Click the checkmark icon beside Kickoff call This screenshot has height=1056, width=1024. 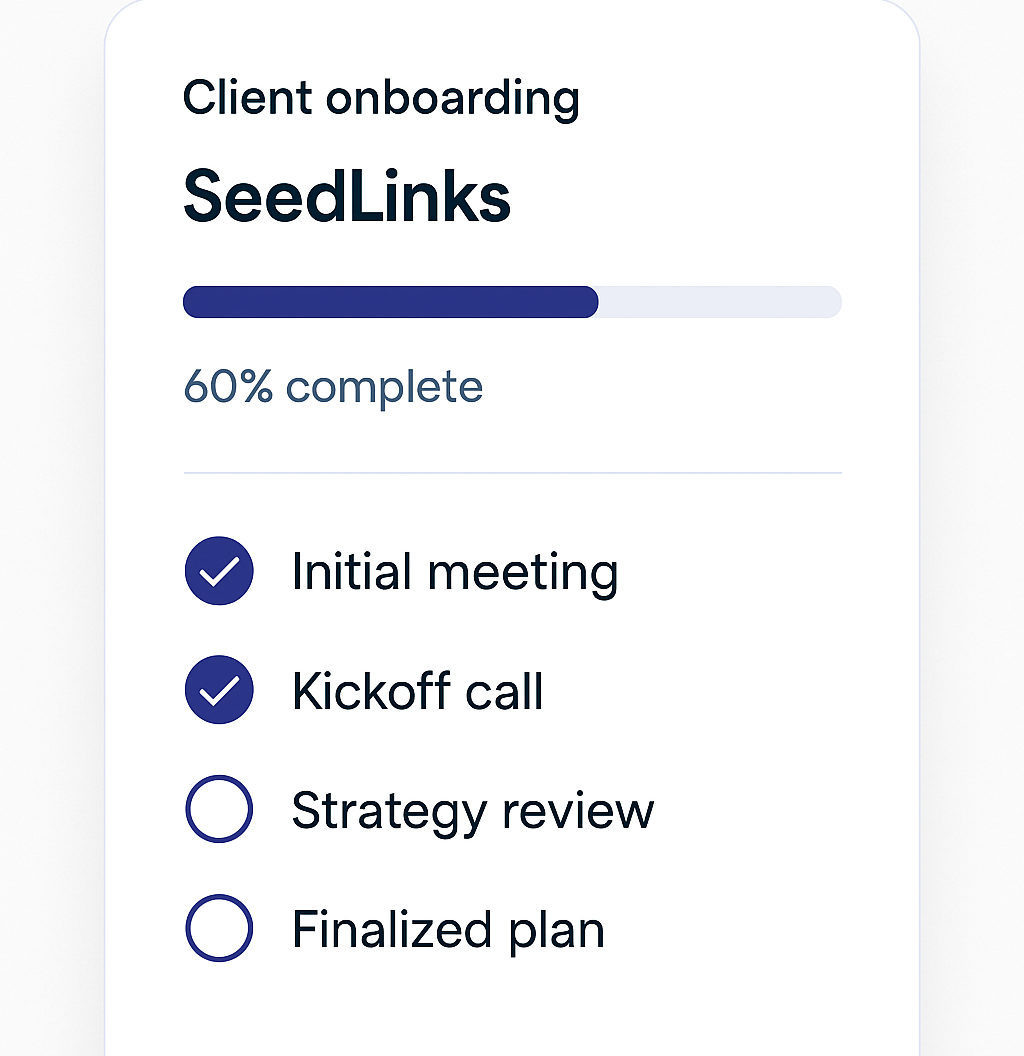click(x=219, y=690)
